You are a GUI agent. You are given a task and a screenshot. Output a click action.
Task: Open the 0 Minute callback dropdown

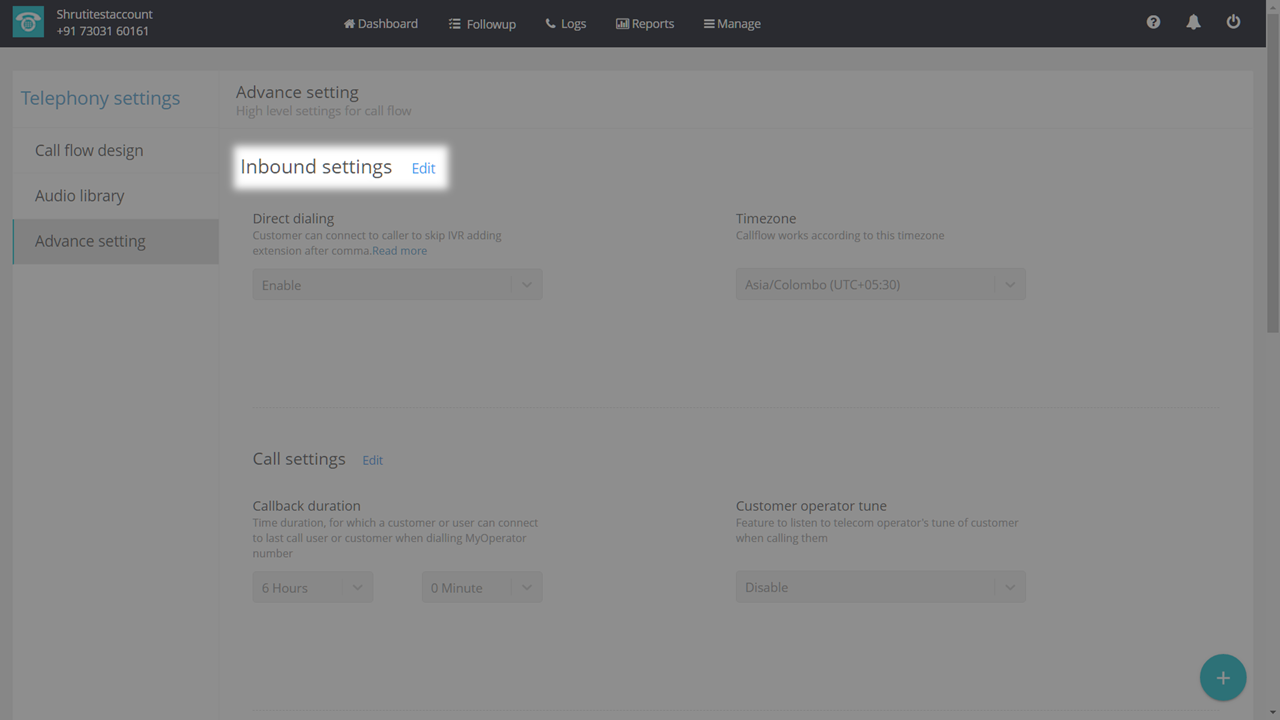pyautogui.click(x=481, y=588)
